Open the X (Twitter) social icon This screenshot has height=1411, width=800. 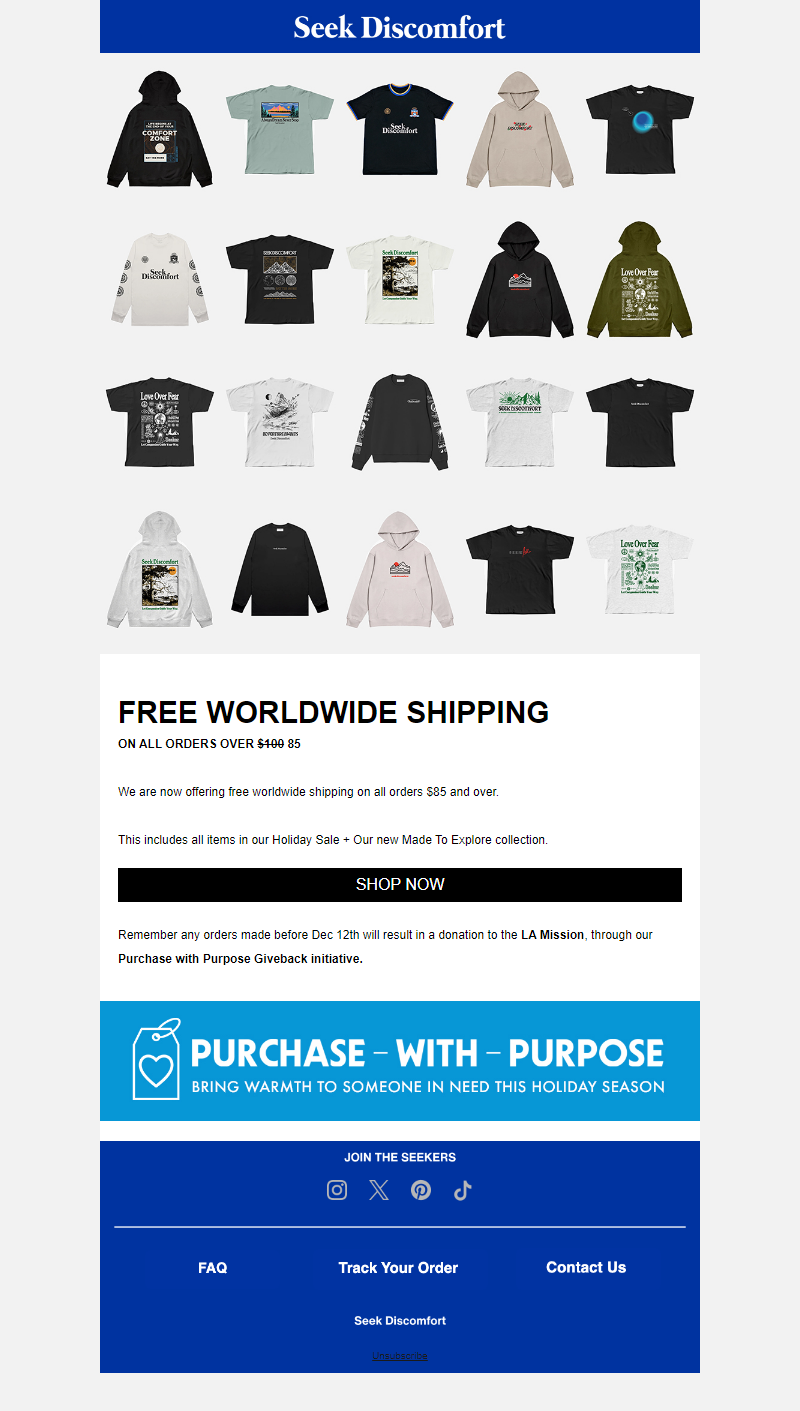(379, 1190)
